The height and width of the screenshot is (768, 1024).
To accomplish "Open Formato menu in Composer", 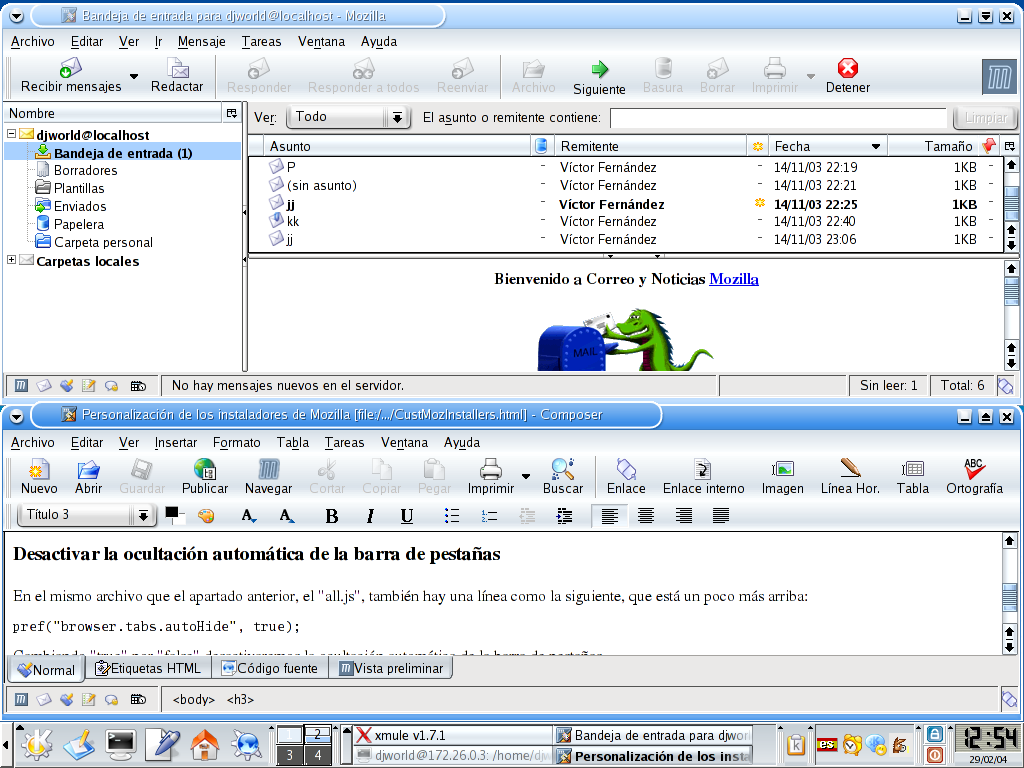I will click(x=236, y=442).
